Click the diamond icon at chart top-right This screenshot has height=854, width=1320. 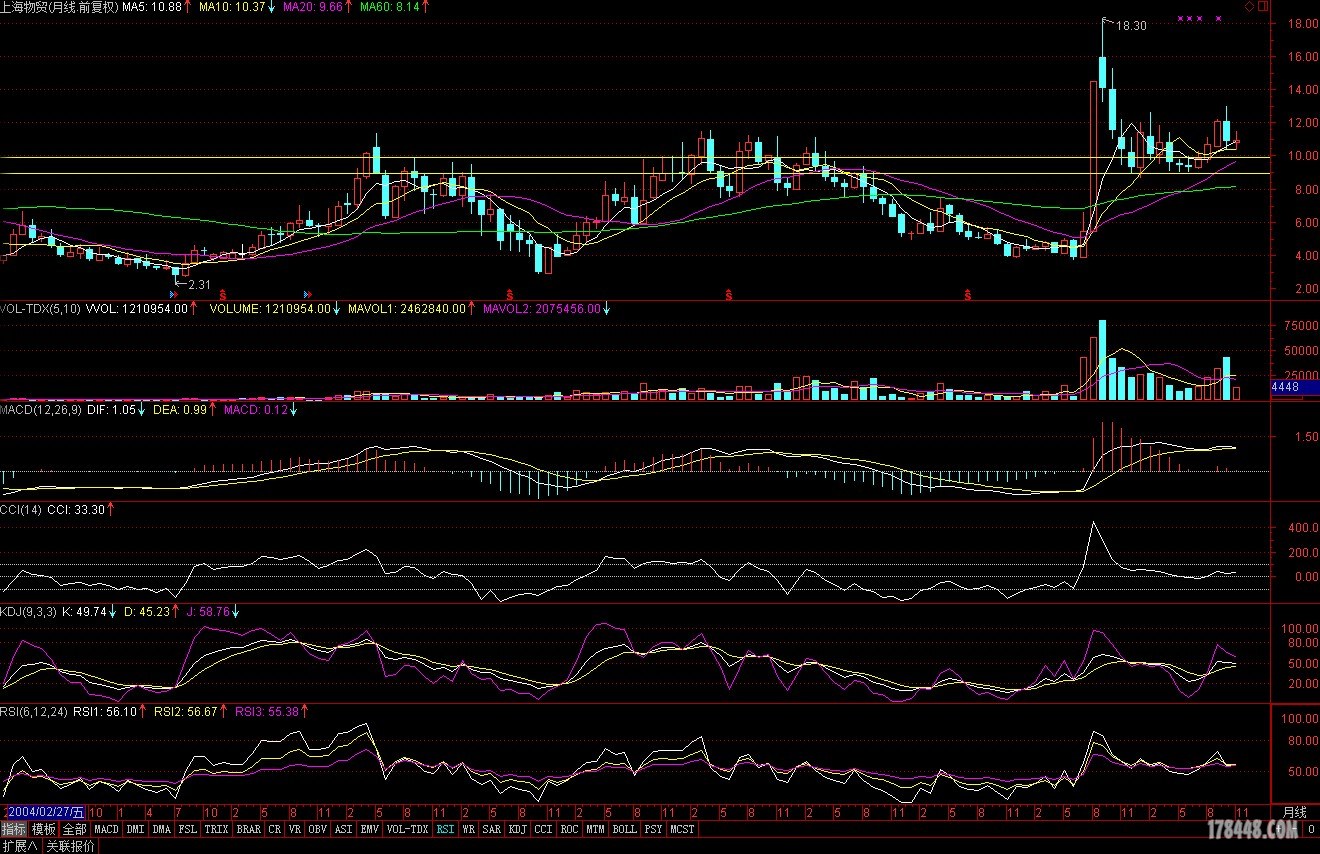click(x=1249, y=6)
